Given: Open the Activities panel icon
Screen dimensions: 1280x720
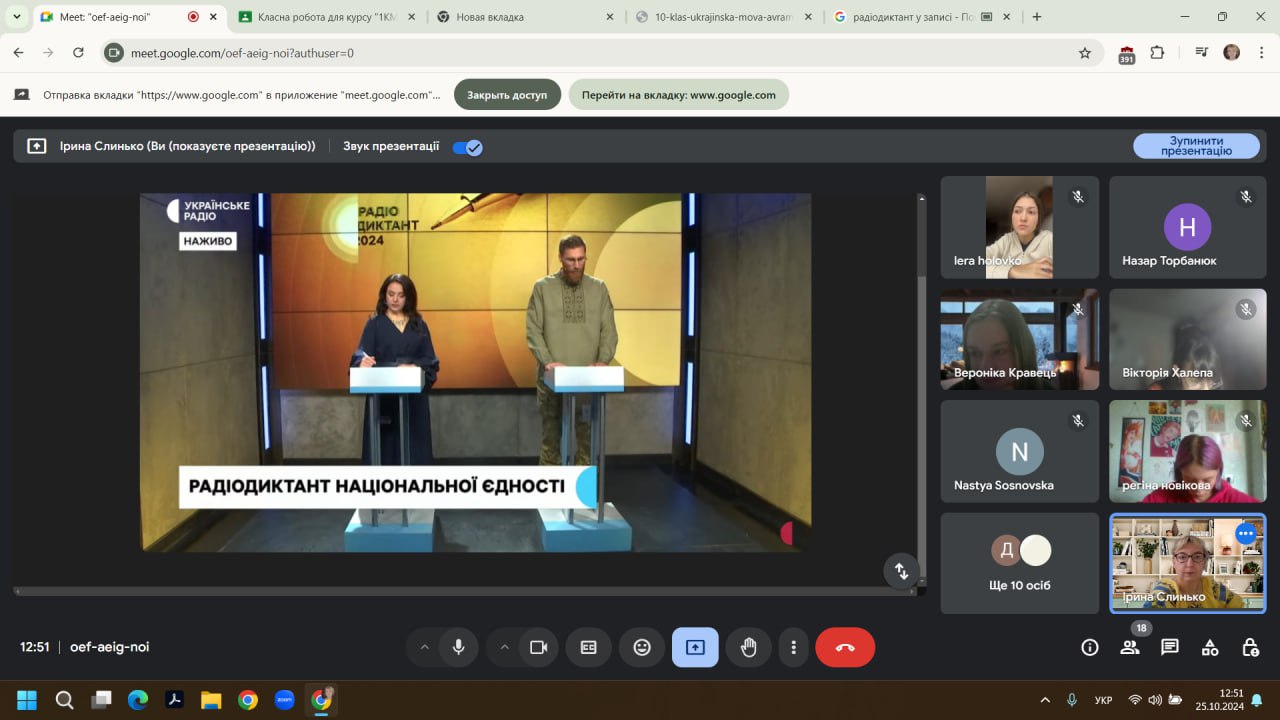Looking at the screenshot, I should (x=1210, y=647).
